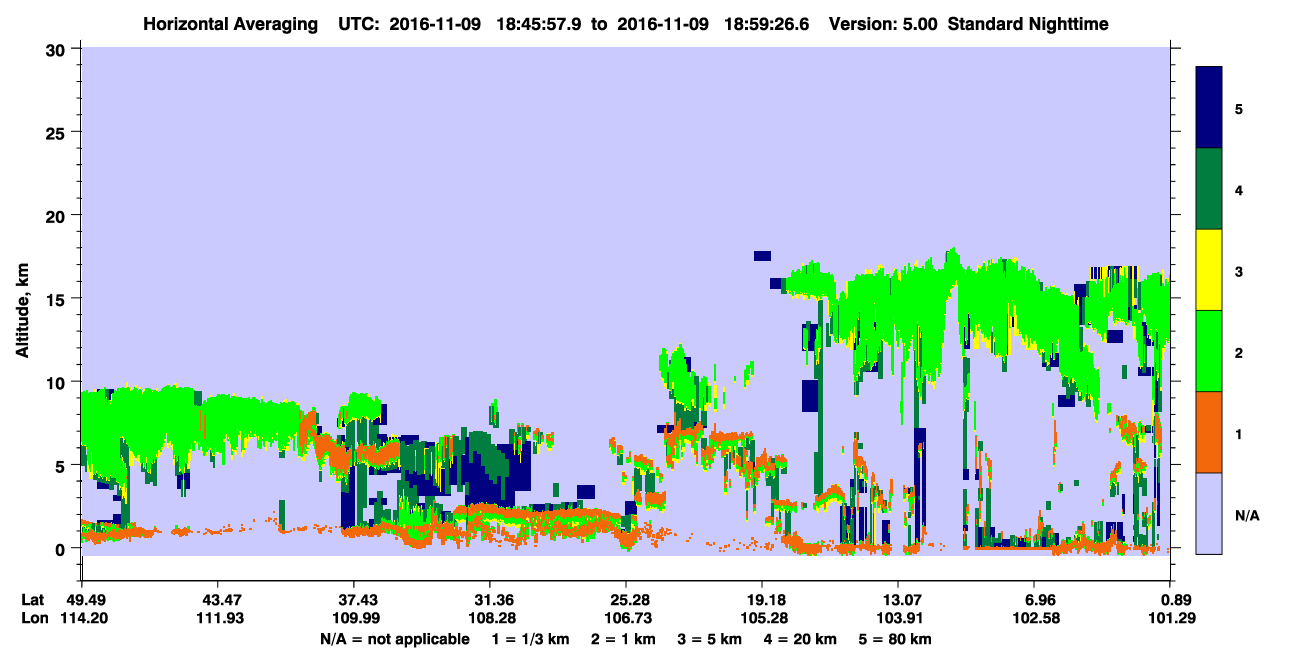The image size is (1300, 667).
Task: Click the 30 altitude tick label
Action: tap(59, 49)
